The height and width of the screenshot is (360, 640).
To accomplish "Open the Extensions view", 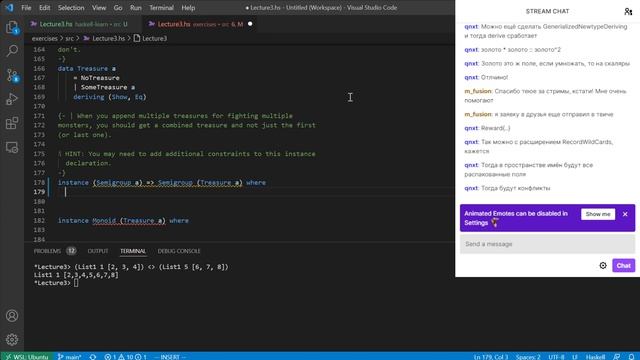I will tap(12, 123).
